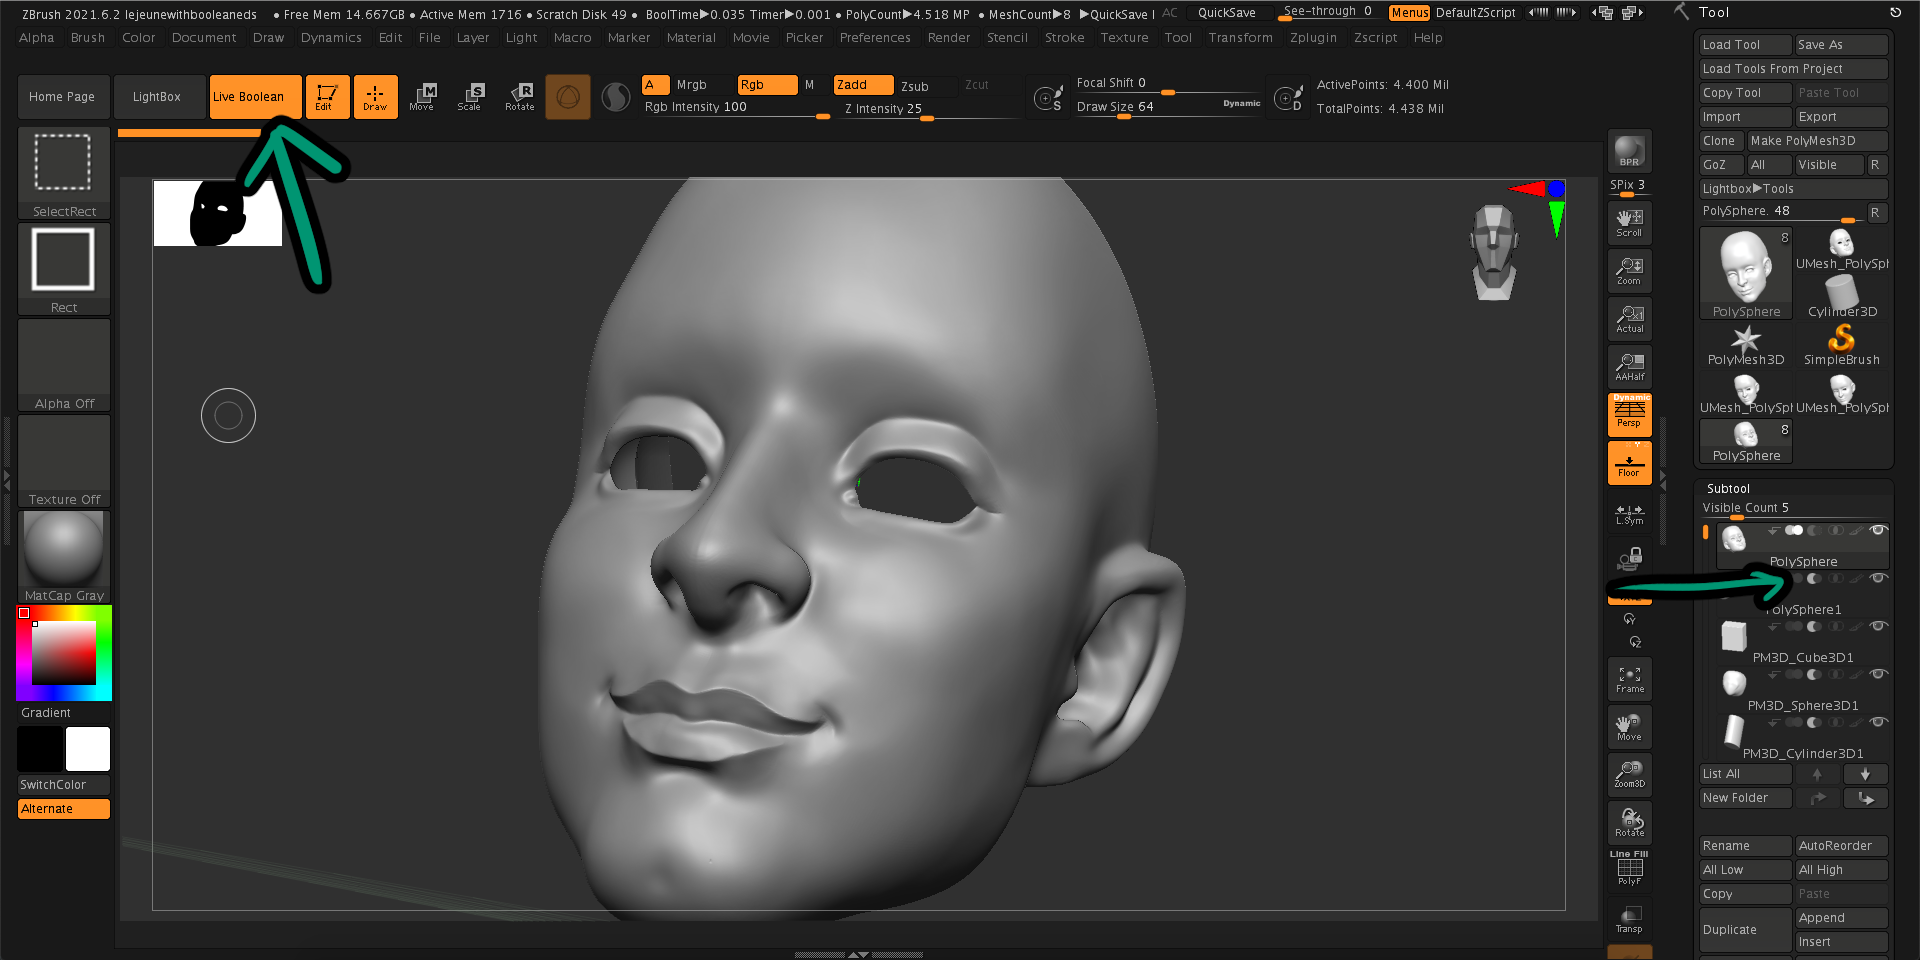The width and height of the screenshot is (1920, 960).
Task: Select the Cylinder3D tool icon
Action: (1841, 297)
